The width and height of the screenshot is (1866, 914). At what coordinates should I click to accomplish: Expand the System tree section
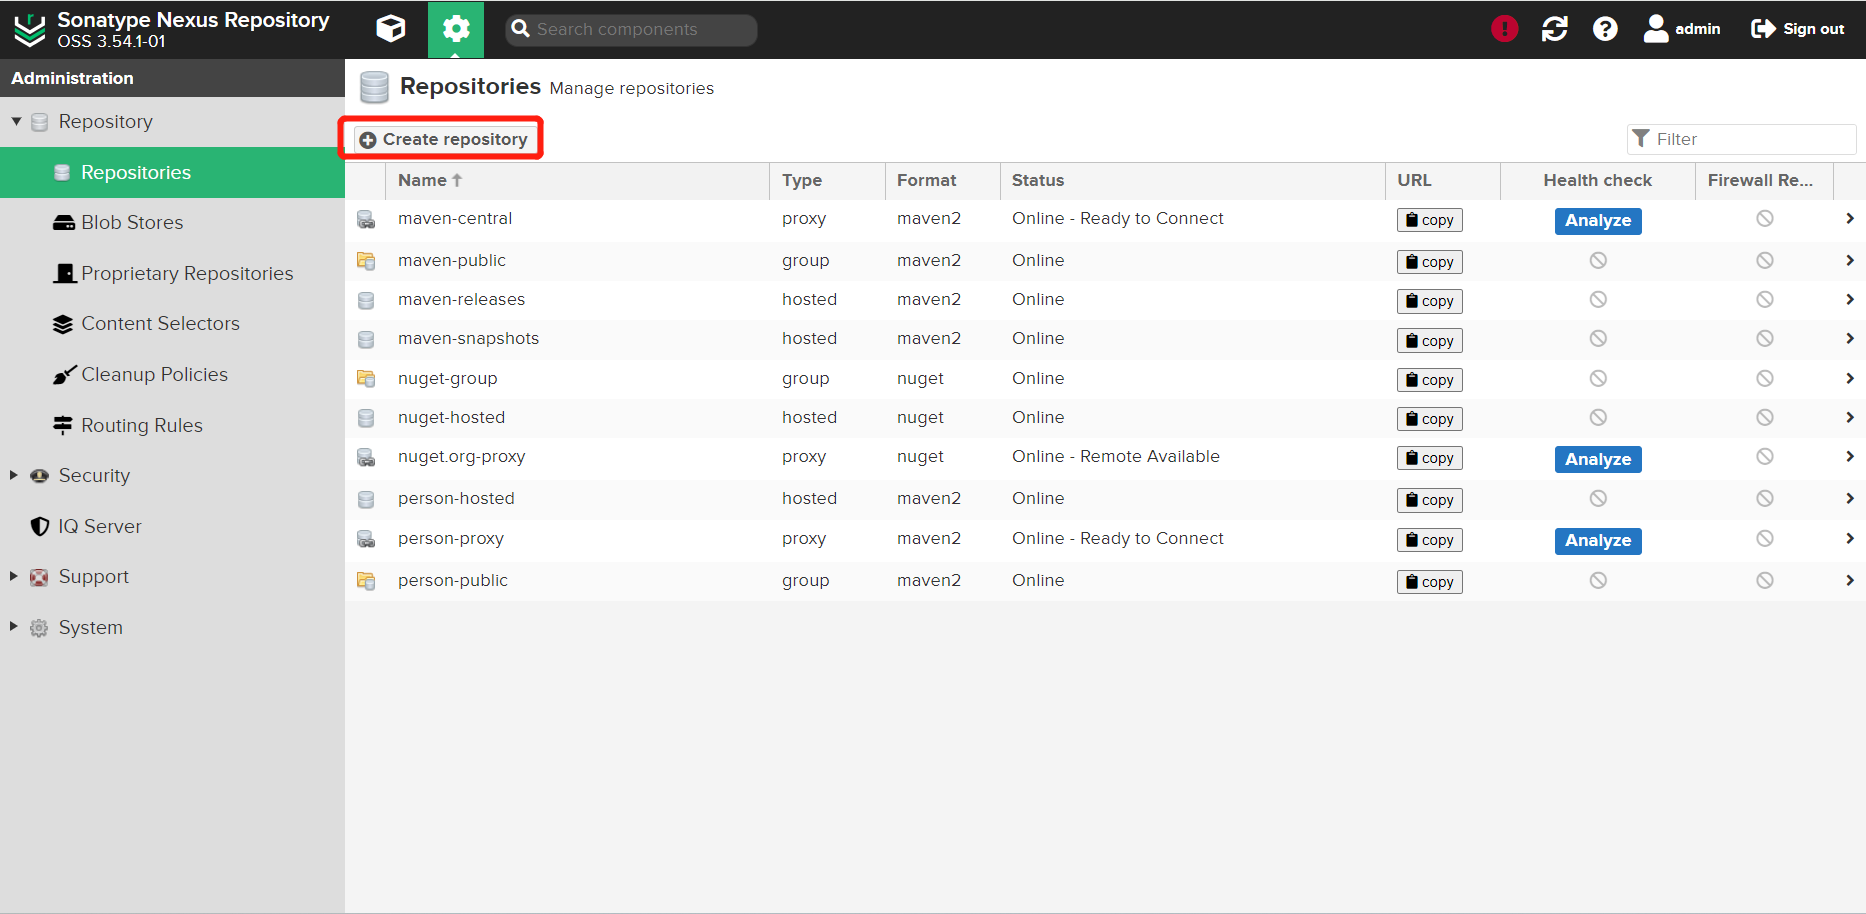pos(14,627)
